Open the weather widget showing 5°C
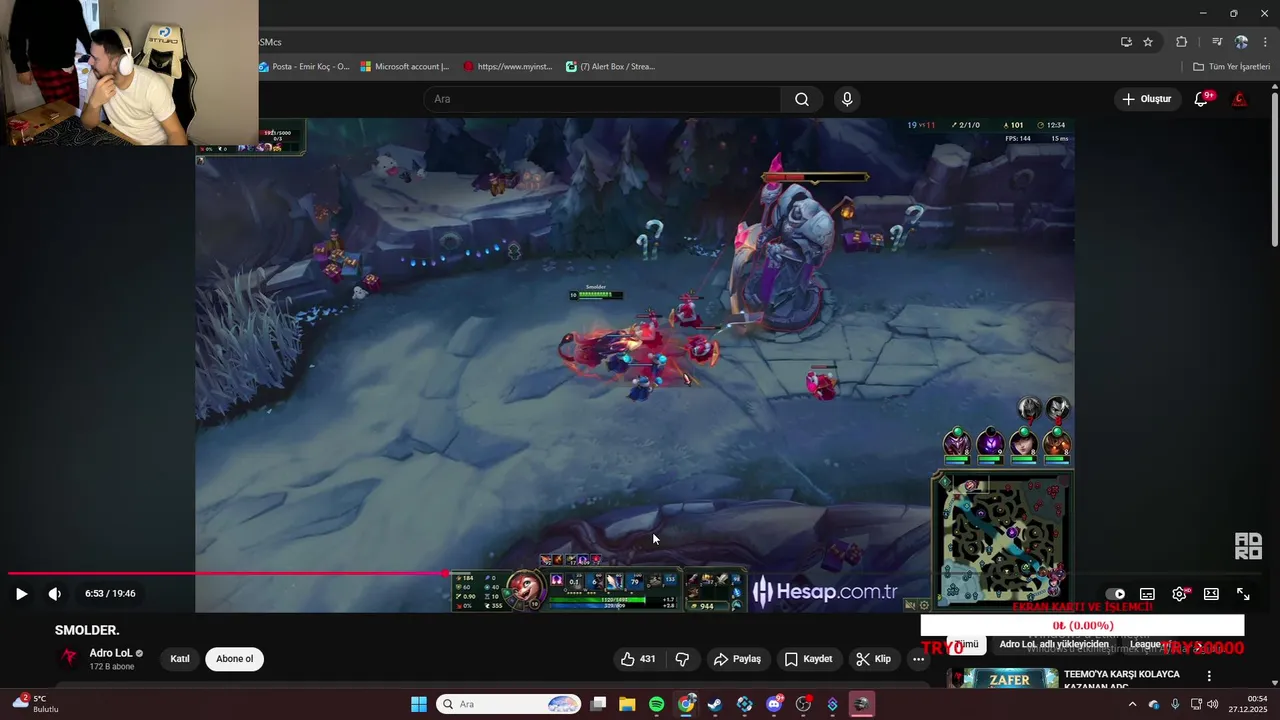The height and width of the screenshot is (720, 1280). pyautogui.click(x=35, y=704)
